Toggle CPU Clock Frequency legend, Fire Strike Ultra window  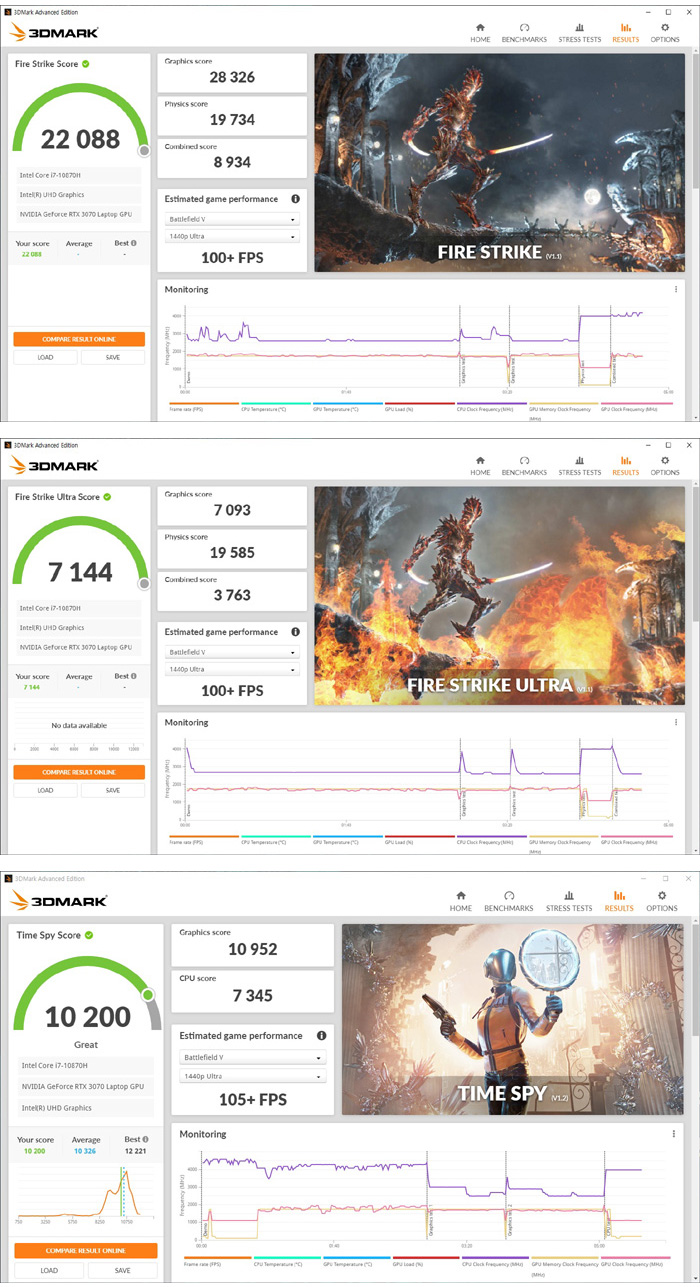491,840
